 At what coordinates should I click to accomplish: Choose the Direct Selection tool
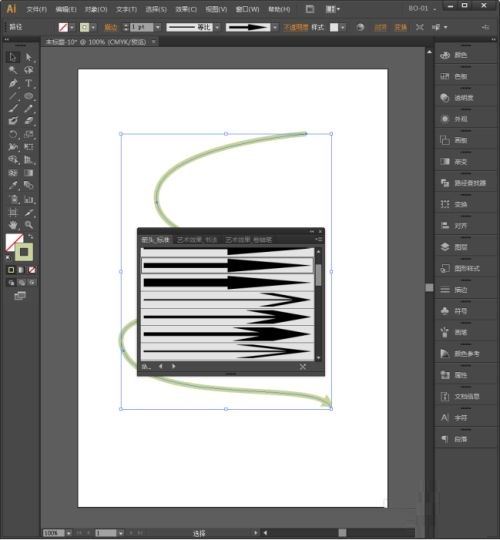(29, 57)
